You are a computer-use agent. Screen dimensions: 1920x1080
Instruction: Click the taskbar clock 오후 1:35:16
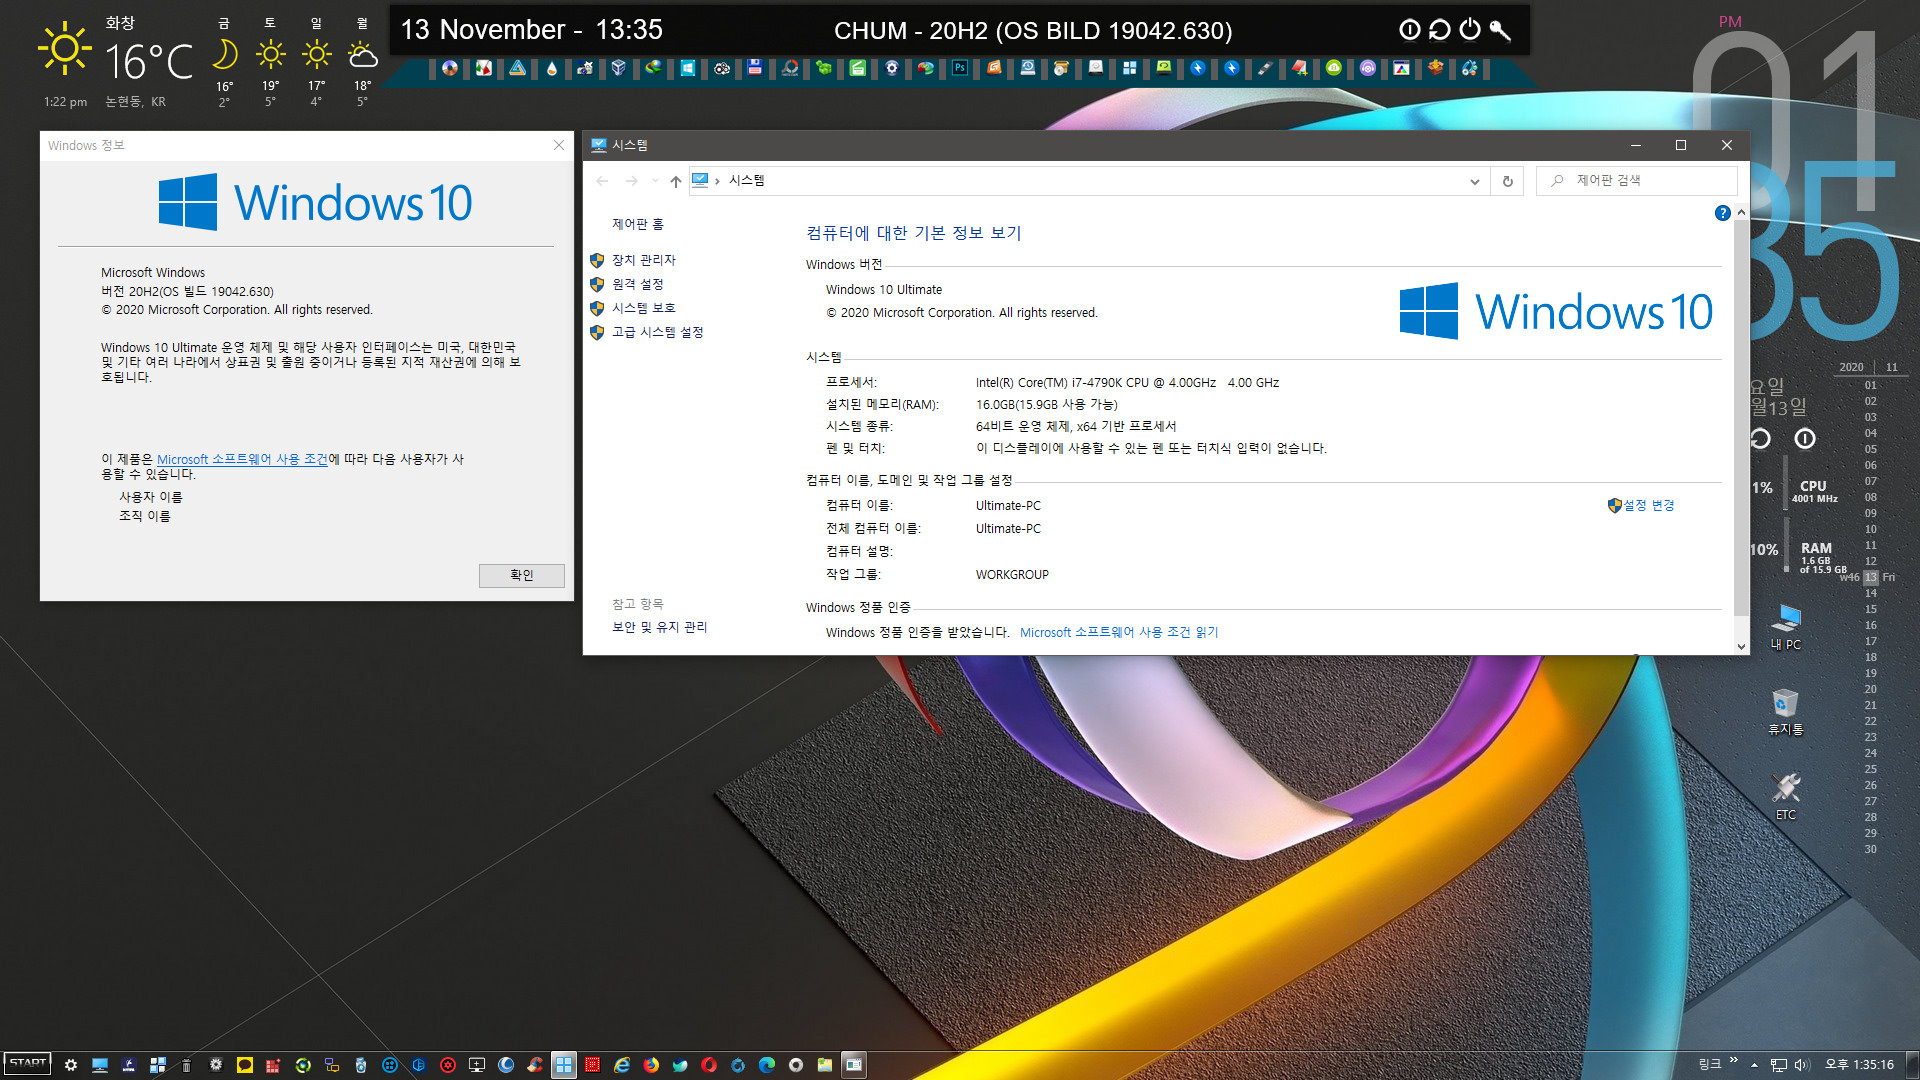pyautogui.click(x=1859, y=1065)
